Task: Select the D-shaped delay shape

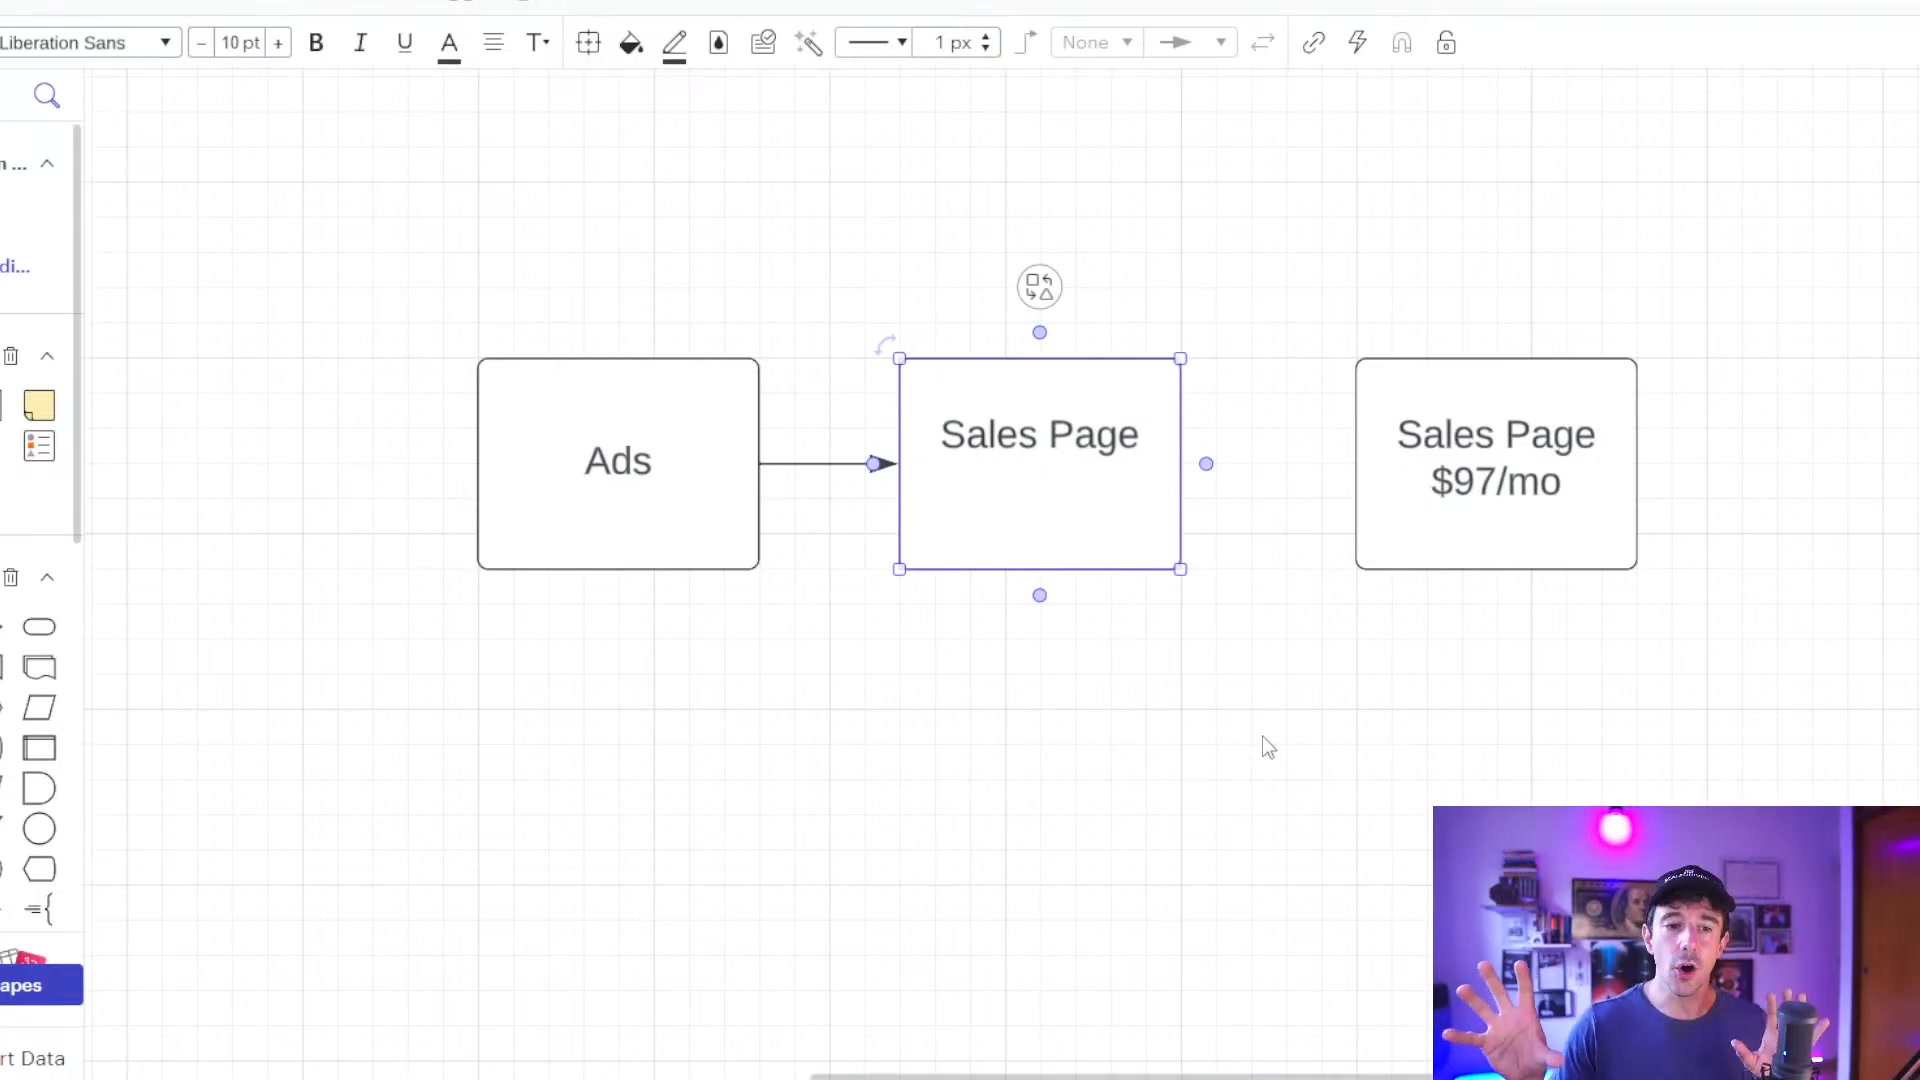Action: click(x=39, y=789)
